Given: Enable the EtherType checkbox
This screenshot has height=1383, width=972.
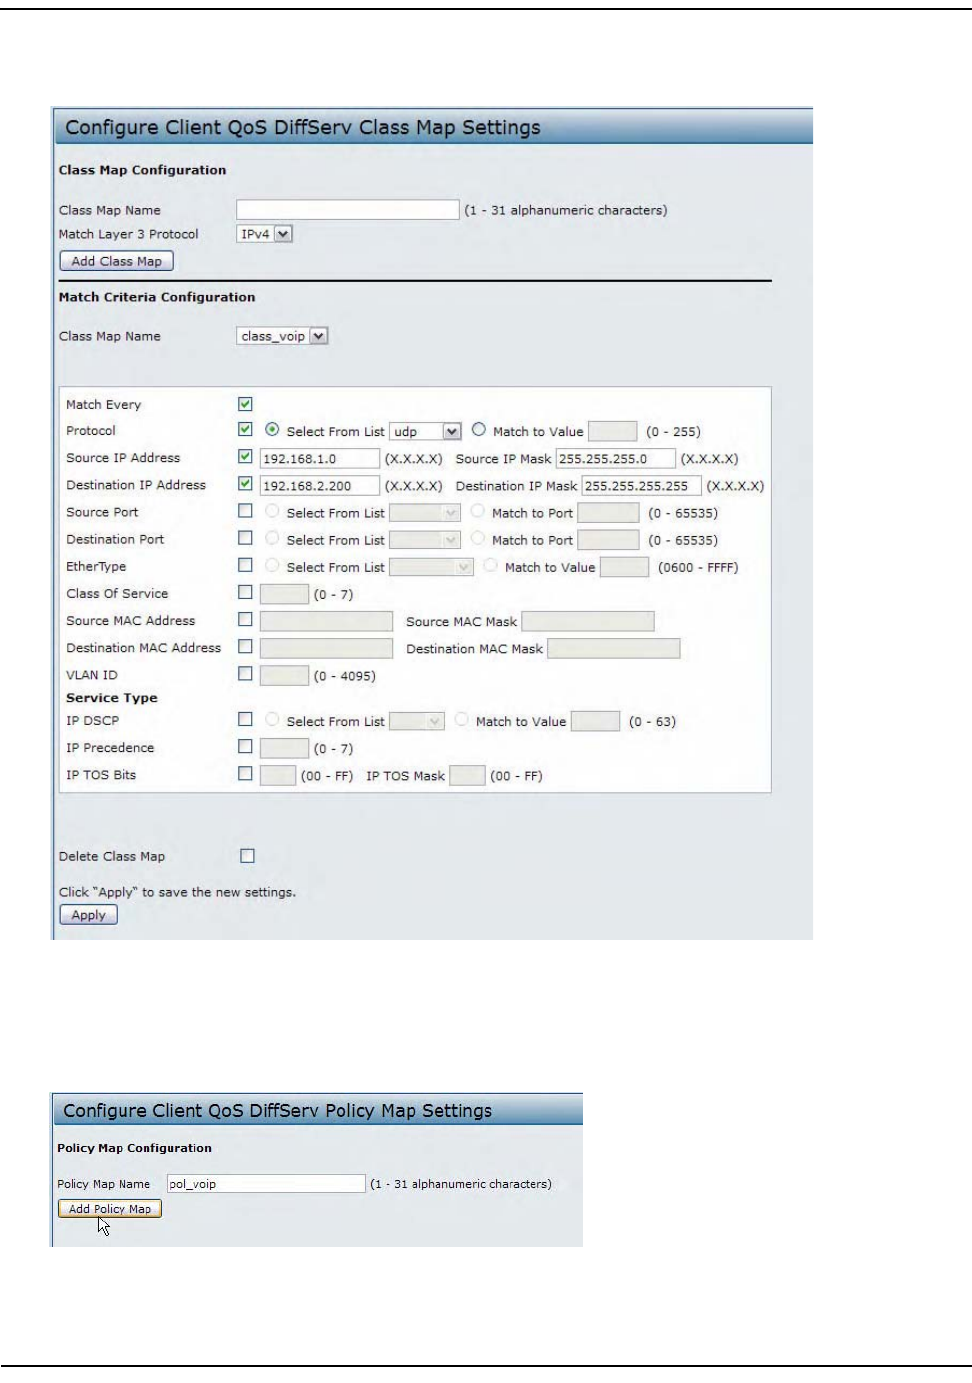Looking at the screenshot, I should point(245,564).
